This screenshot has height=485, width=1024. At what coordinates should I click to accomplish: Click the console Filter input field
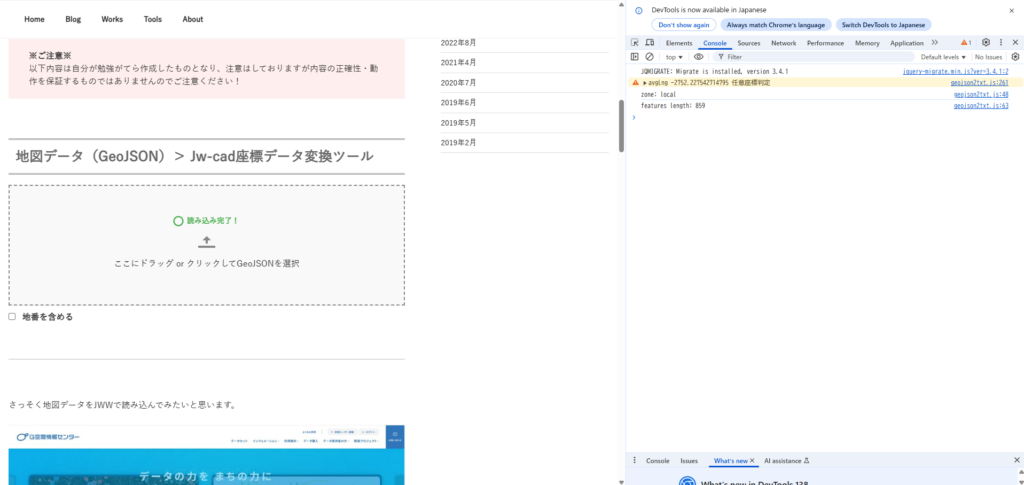pyautogui.click(x=814, y=57)
